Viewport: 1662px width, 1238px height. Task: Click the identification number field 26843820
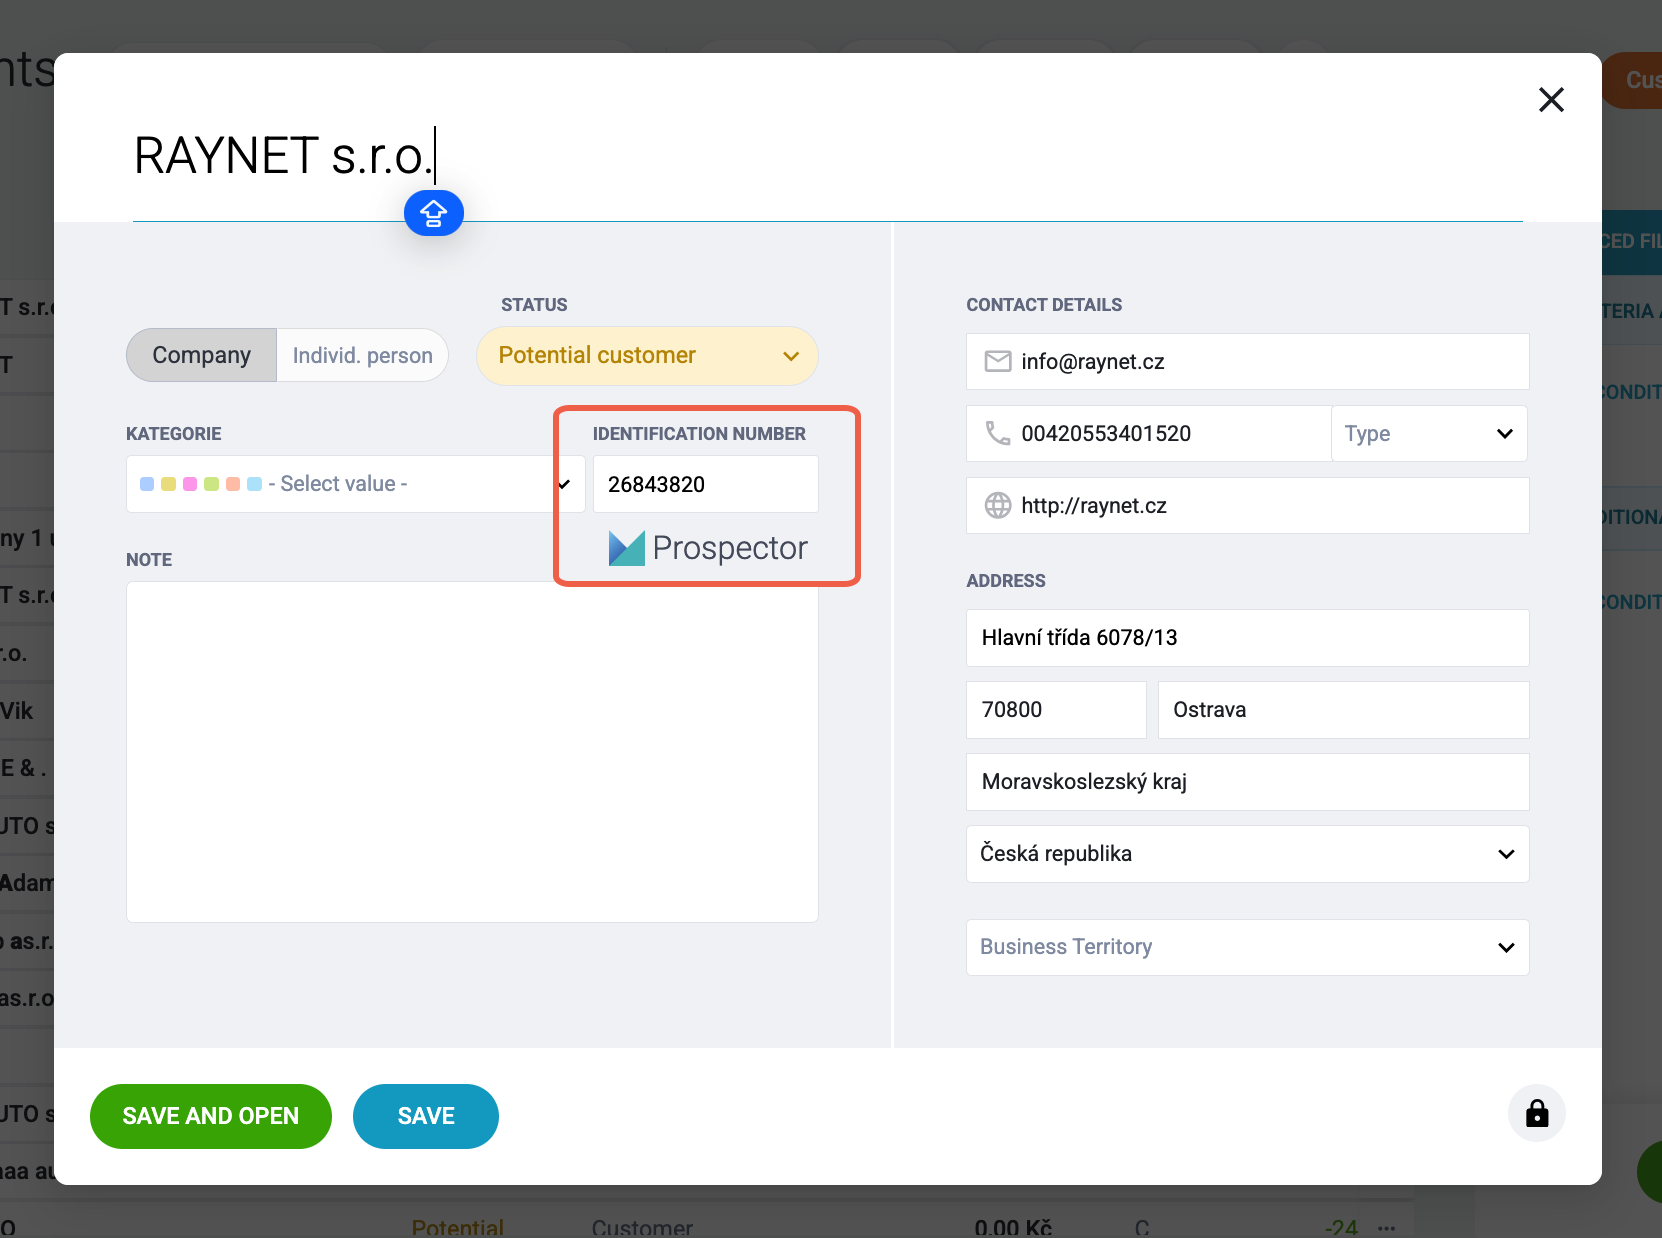tap(705, 484)
